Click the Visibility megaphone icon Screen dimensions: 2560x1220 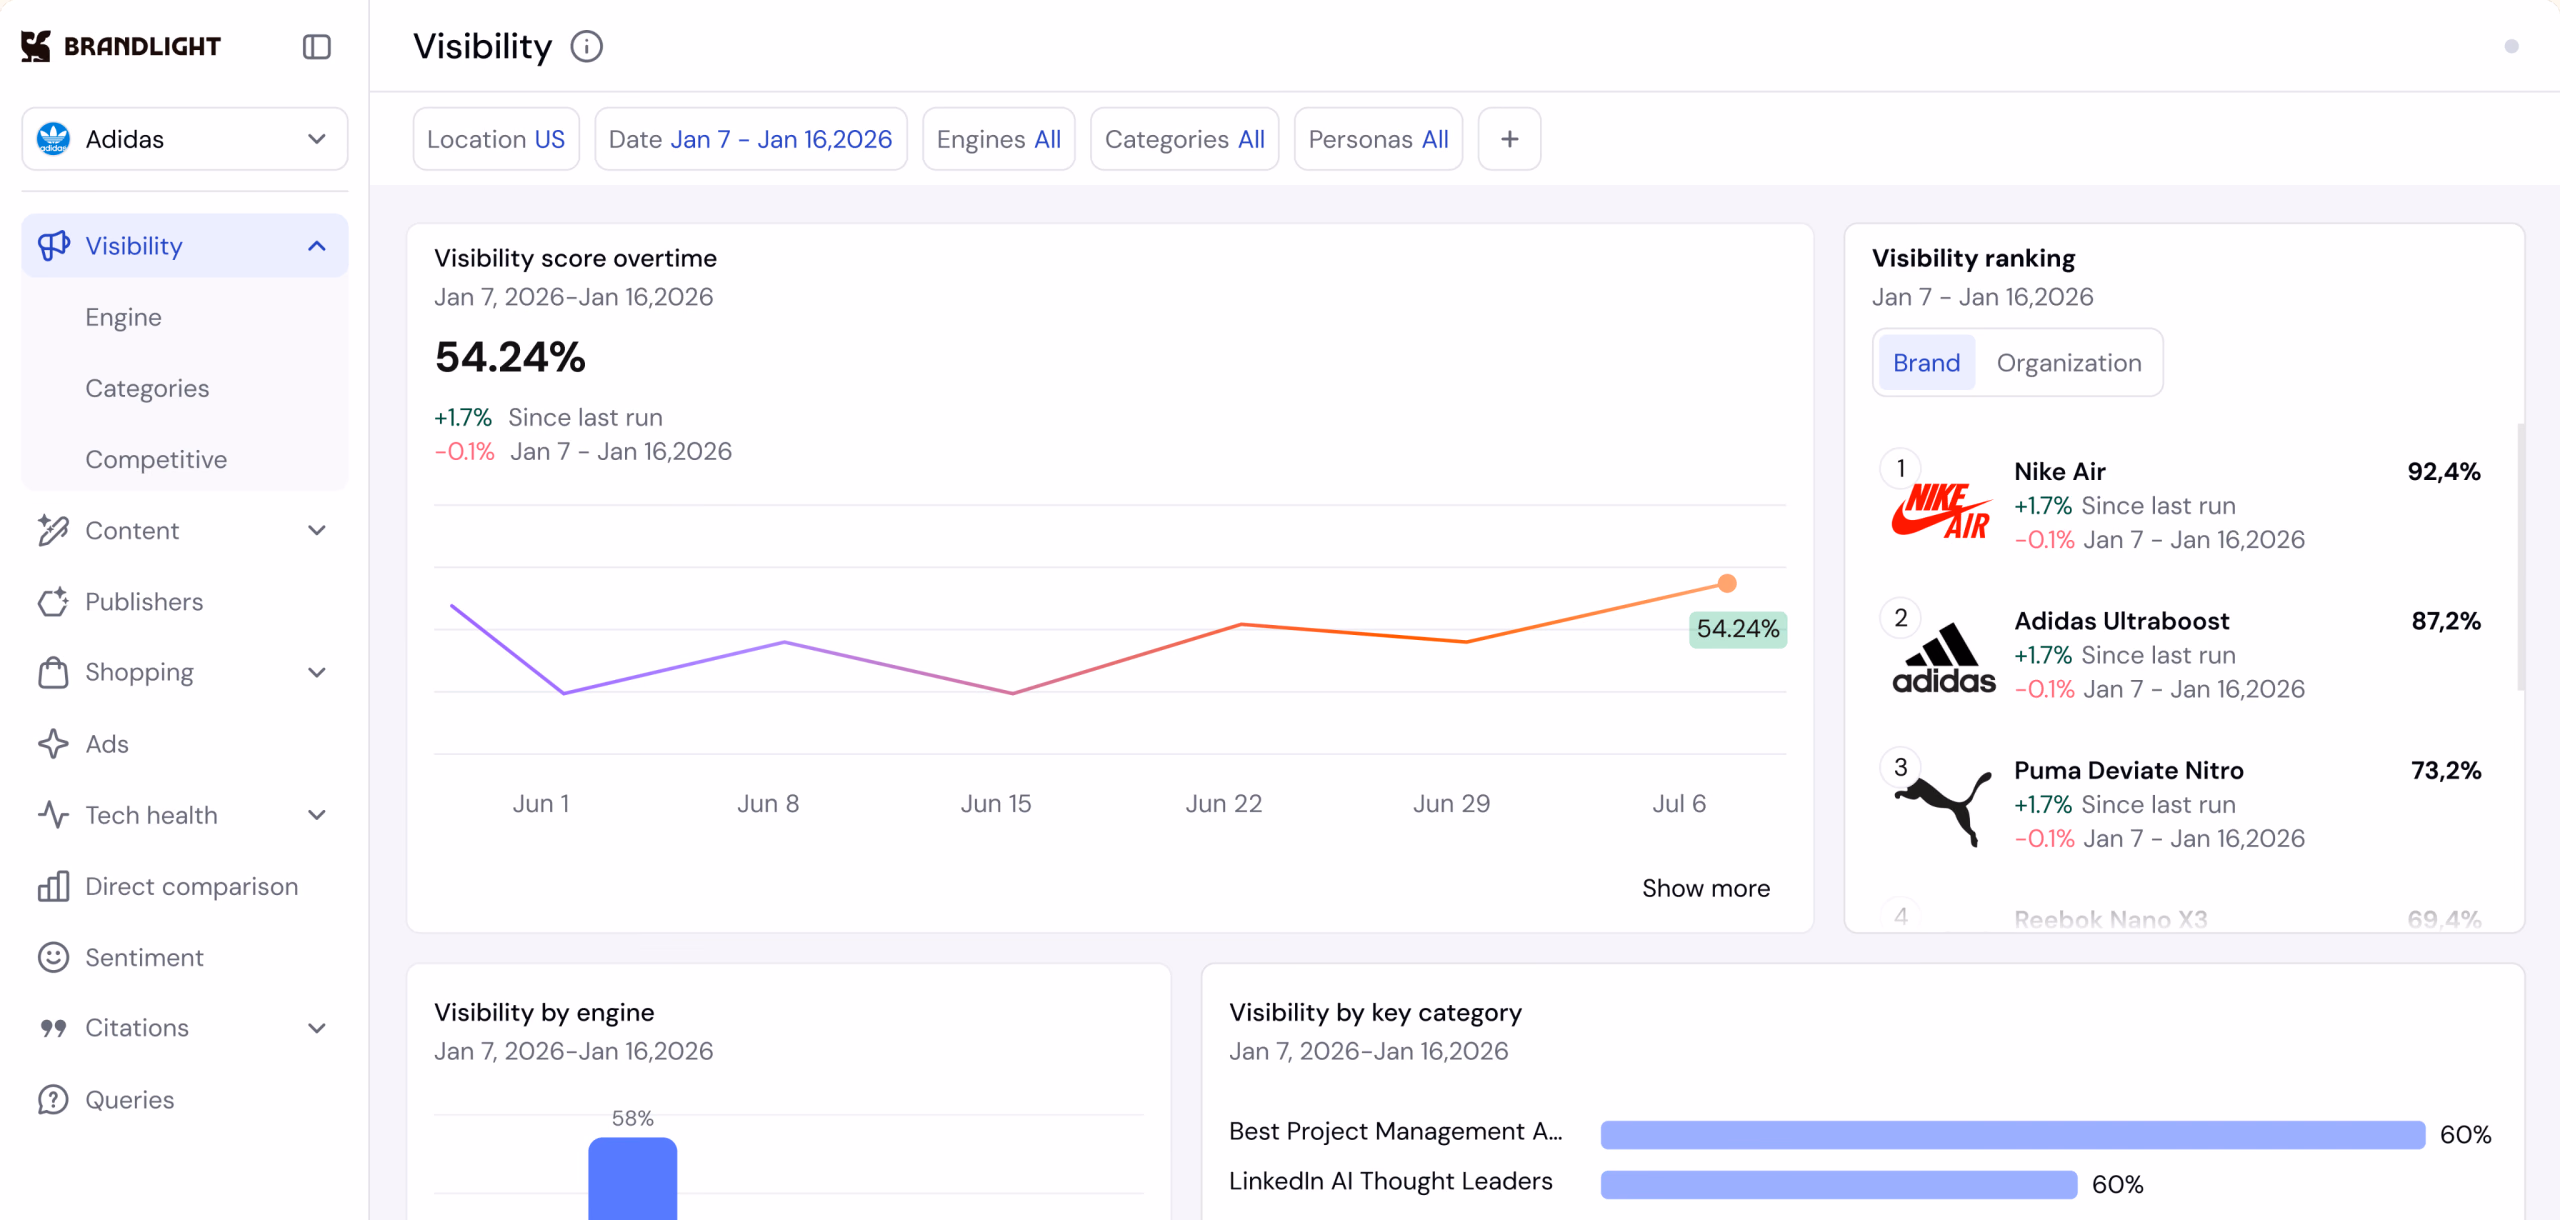(x=53, y=246)
